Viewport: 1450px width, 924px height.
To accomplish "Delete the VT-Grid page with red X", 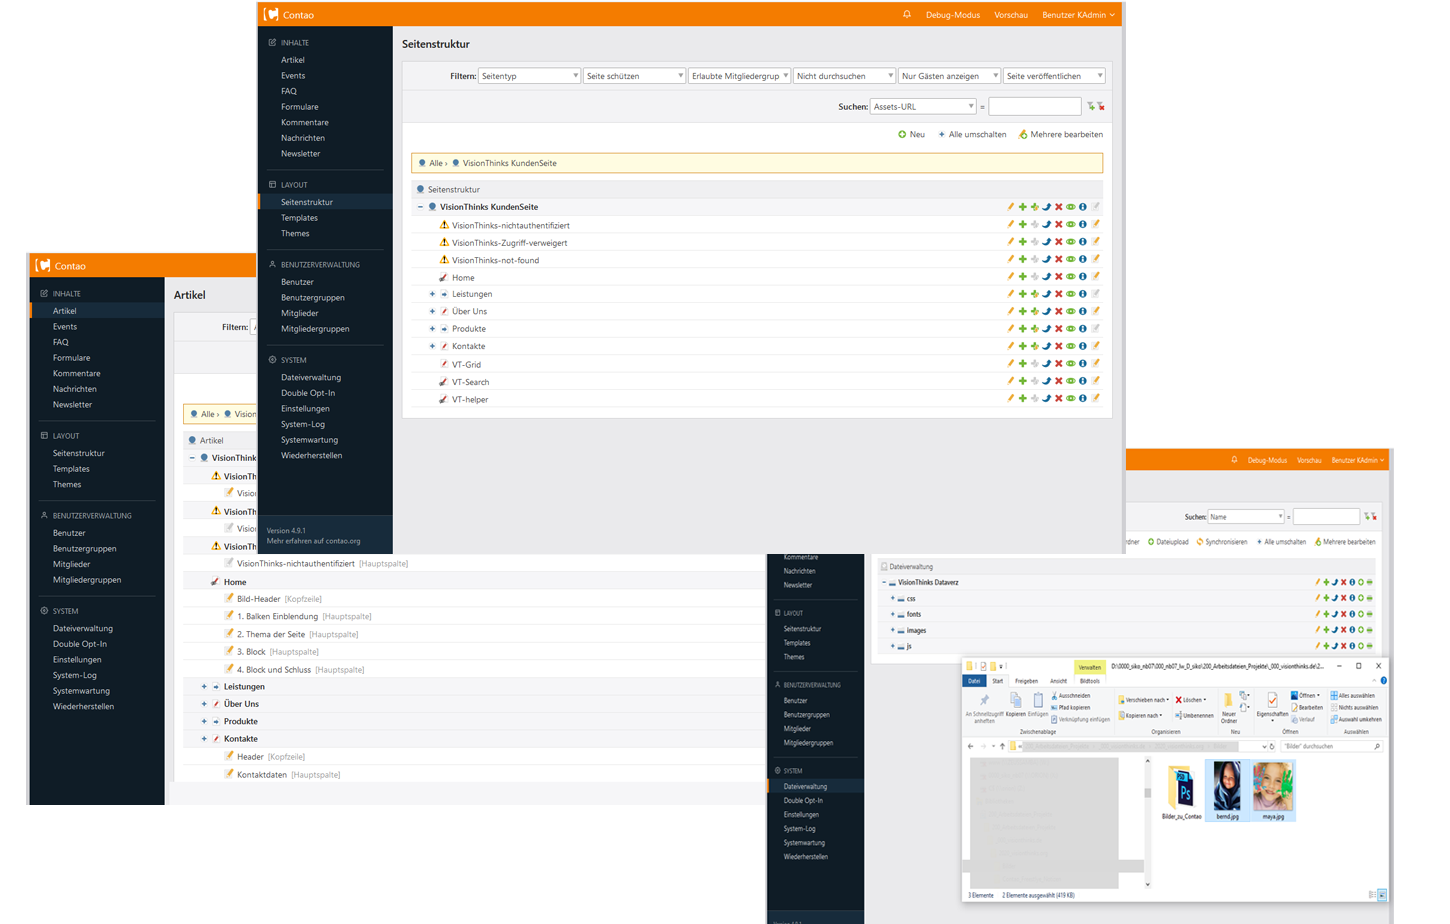I will (x=1058, y=364).
